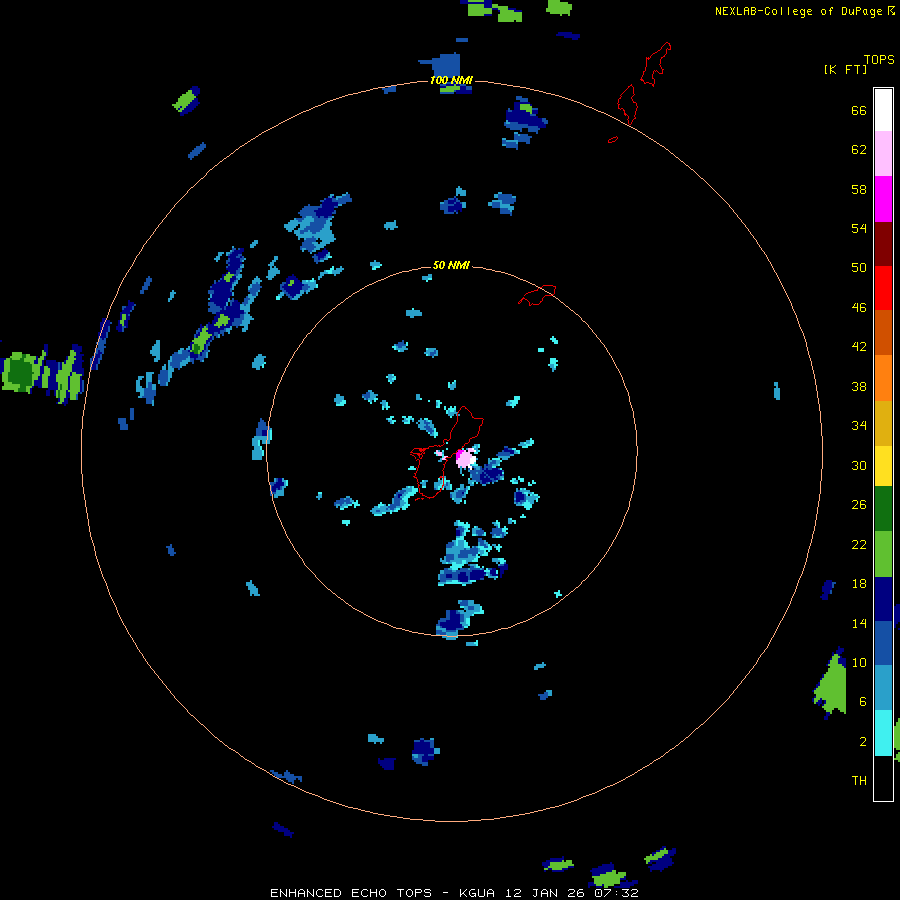This screenshot has height=900, width=900.
Task: Select the magenta legend swatch
Action: click(883, 199)
